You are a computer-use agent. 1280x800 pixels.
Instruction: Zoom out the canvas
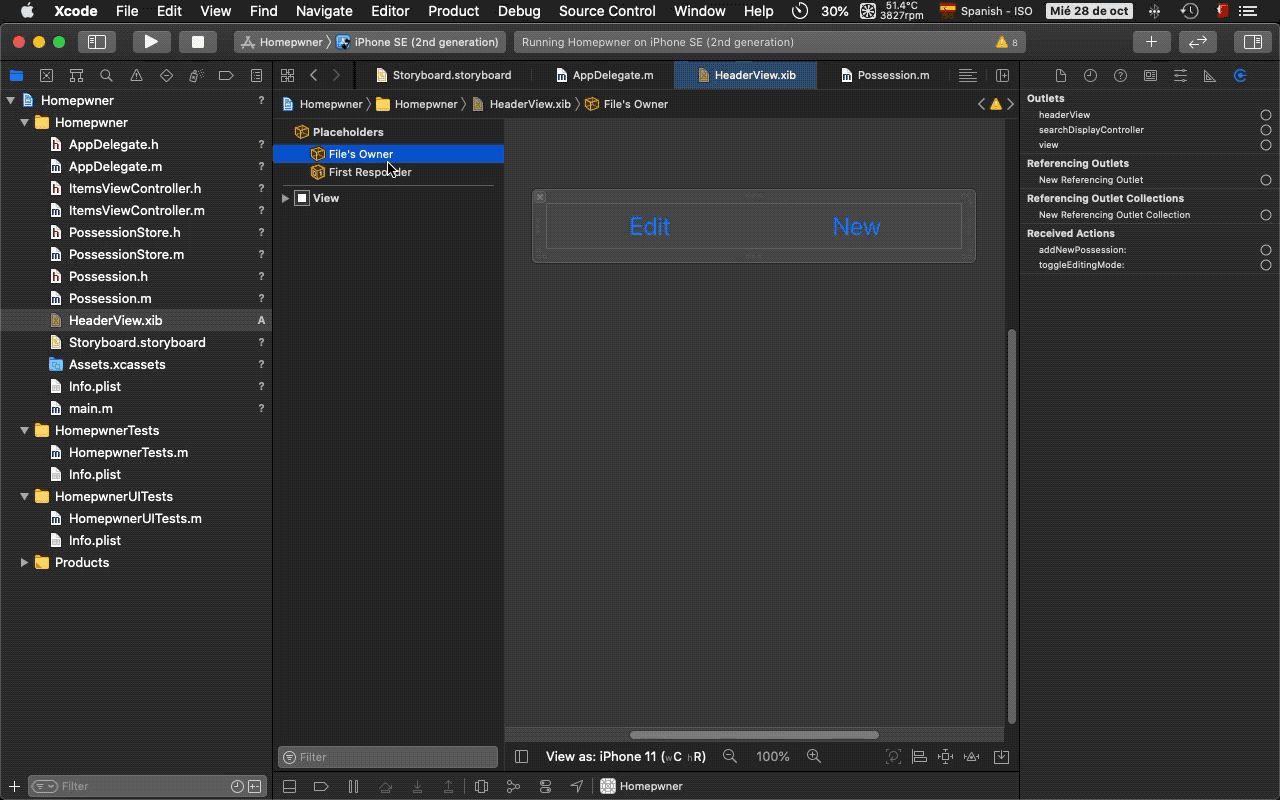click(730, 757)
